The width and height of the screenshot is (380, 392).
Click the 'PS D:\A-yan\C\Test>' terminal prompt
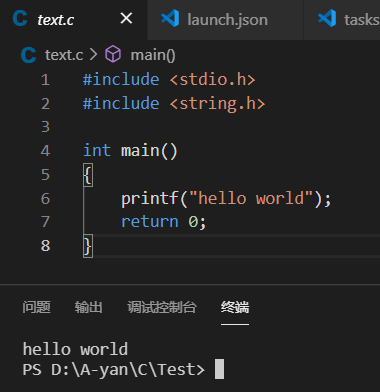coord(113,370)
